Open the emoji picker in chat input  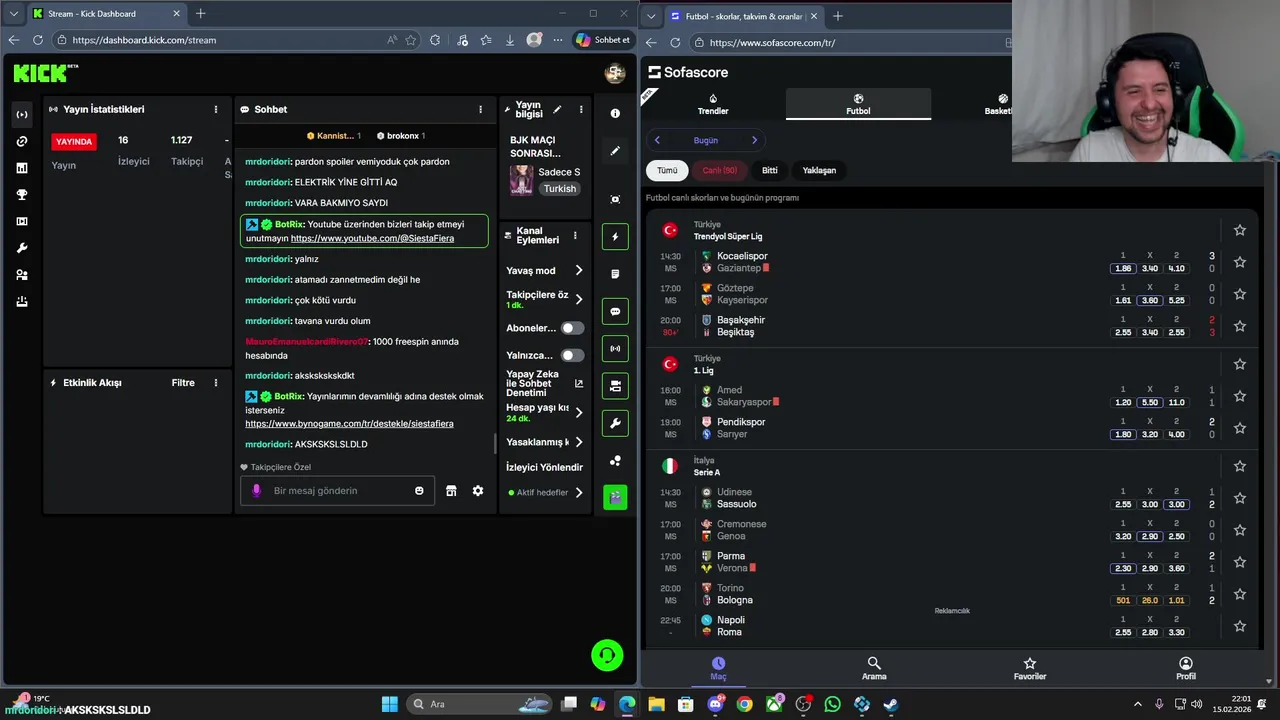(x=419, y=491)
